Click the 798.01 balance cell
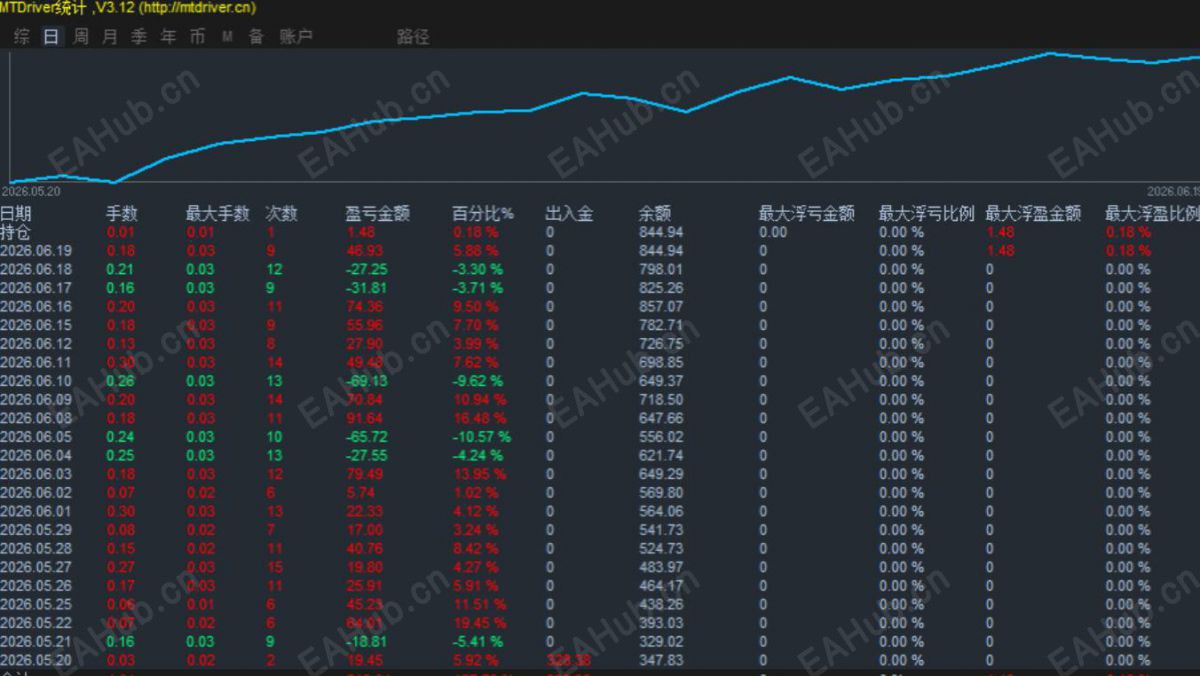1200x676 pixels. click(x=661, y=269)
